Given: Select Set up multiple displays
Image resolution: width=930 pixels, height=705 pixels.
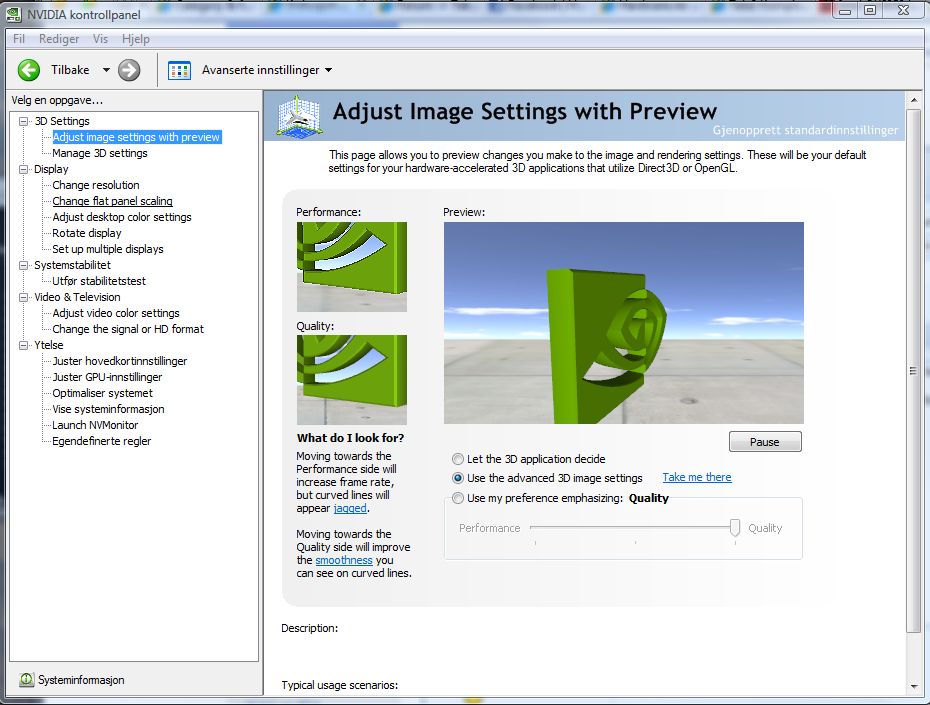Looking at the screenshot, I should point(107,249).
